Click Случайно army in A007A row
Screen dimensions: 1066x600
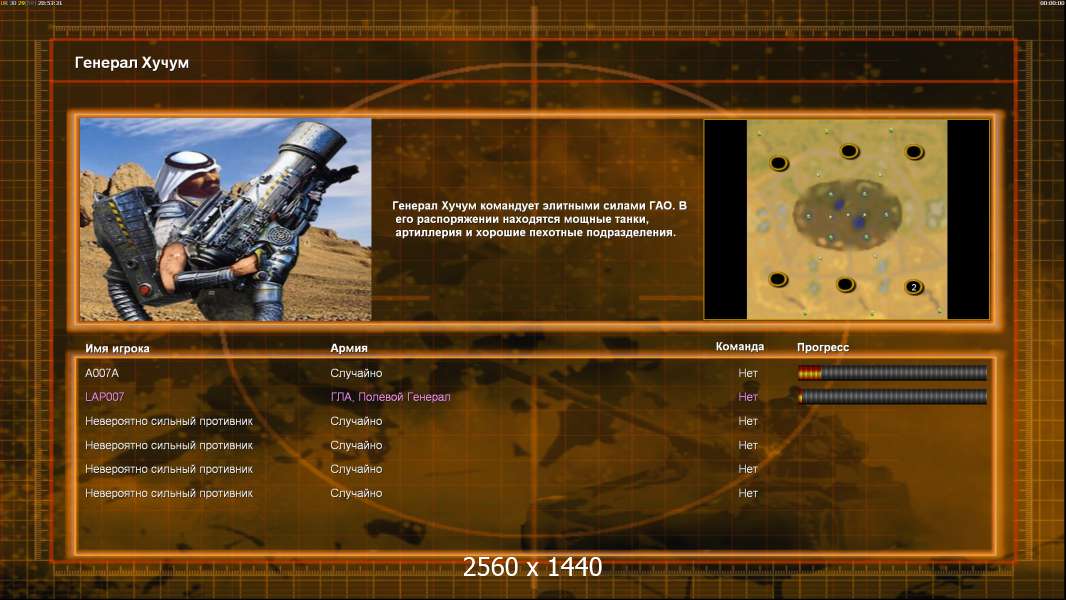(356, 373)
